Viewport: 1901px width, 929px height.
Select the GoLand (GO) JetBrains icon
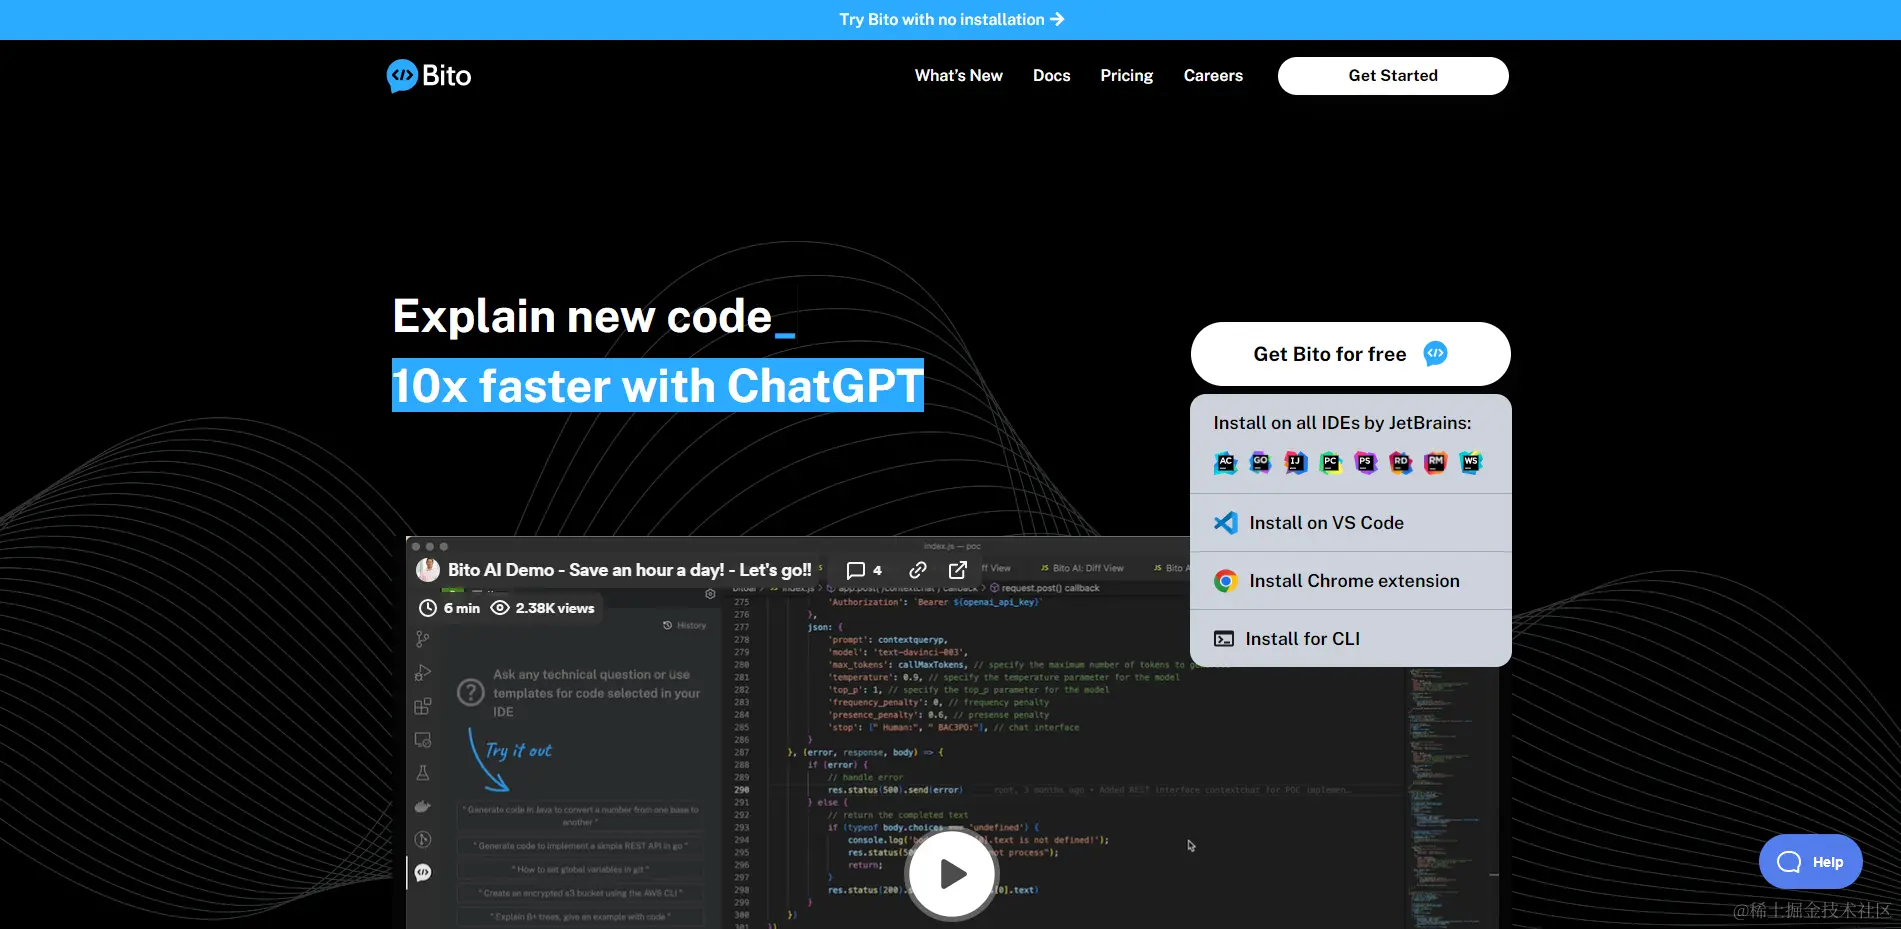(1260, 462)
